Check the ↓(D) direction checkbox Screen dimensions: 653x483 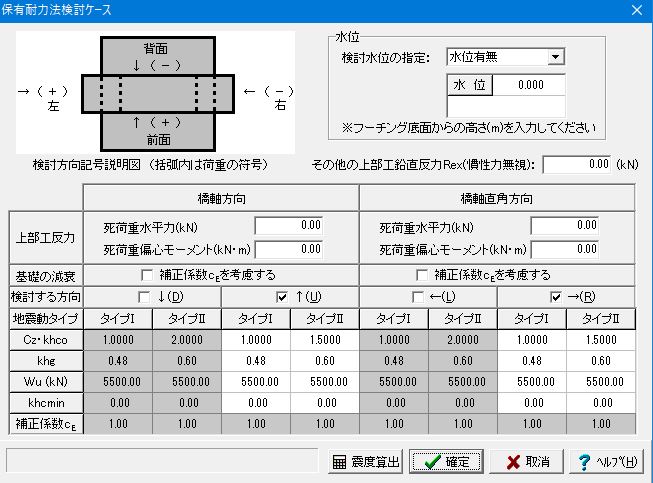point(144,297)
